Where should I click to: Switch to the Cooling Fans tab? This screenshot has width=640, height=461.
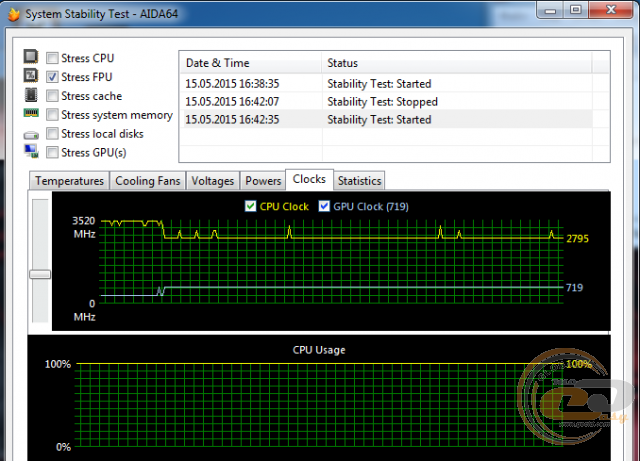click(148, 181)
